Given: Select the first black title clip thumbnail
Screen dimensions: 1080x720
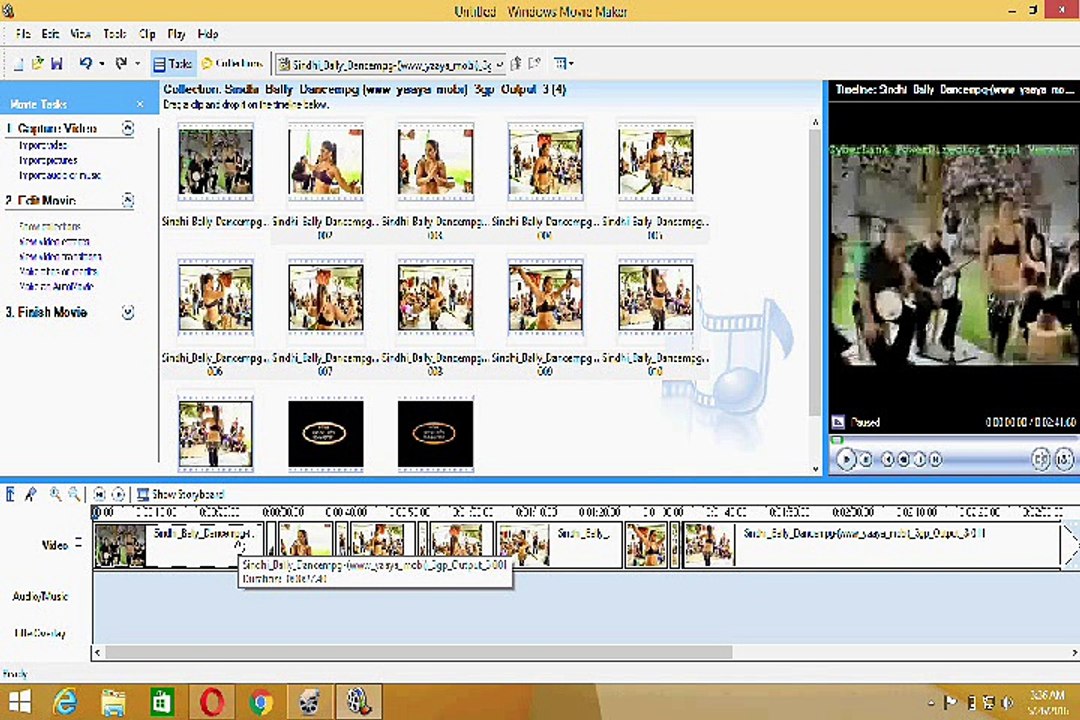Looking at the screenshot, I should [326, 434].
